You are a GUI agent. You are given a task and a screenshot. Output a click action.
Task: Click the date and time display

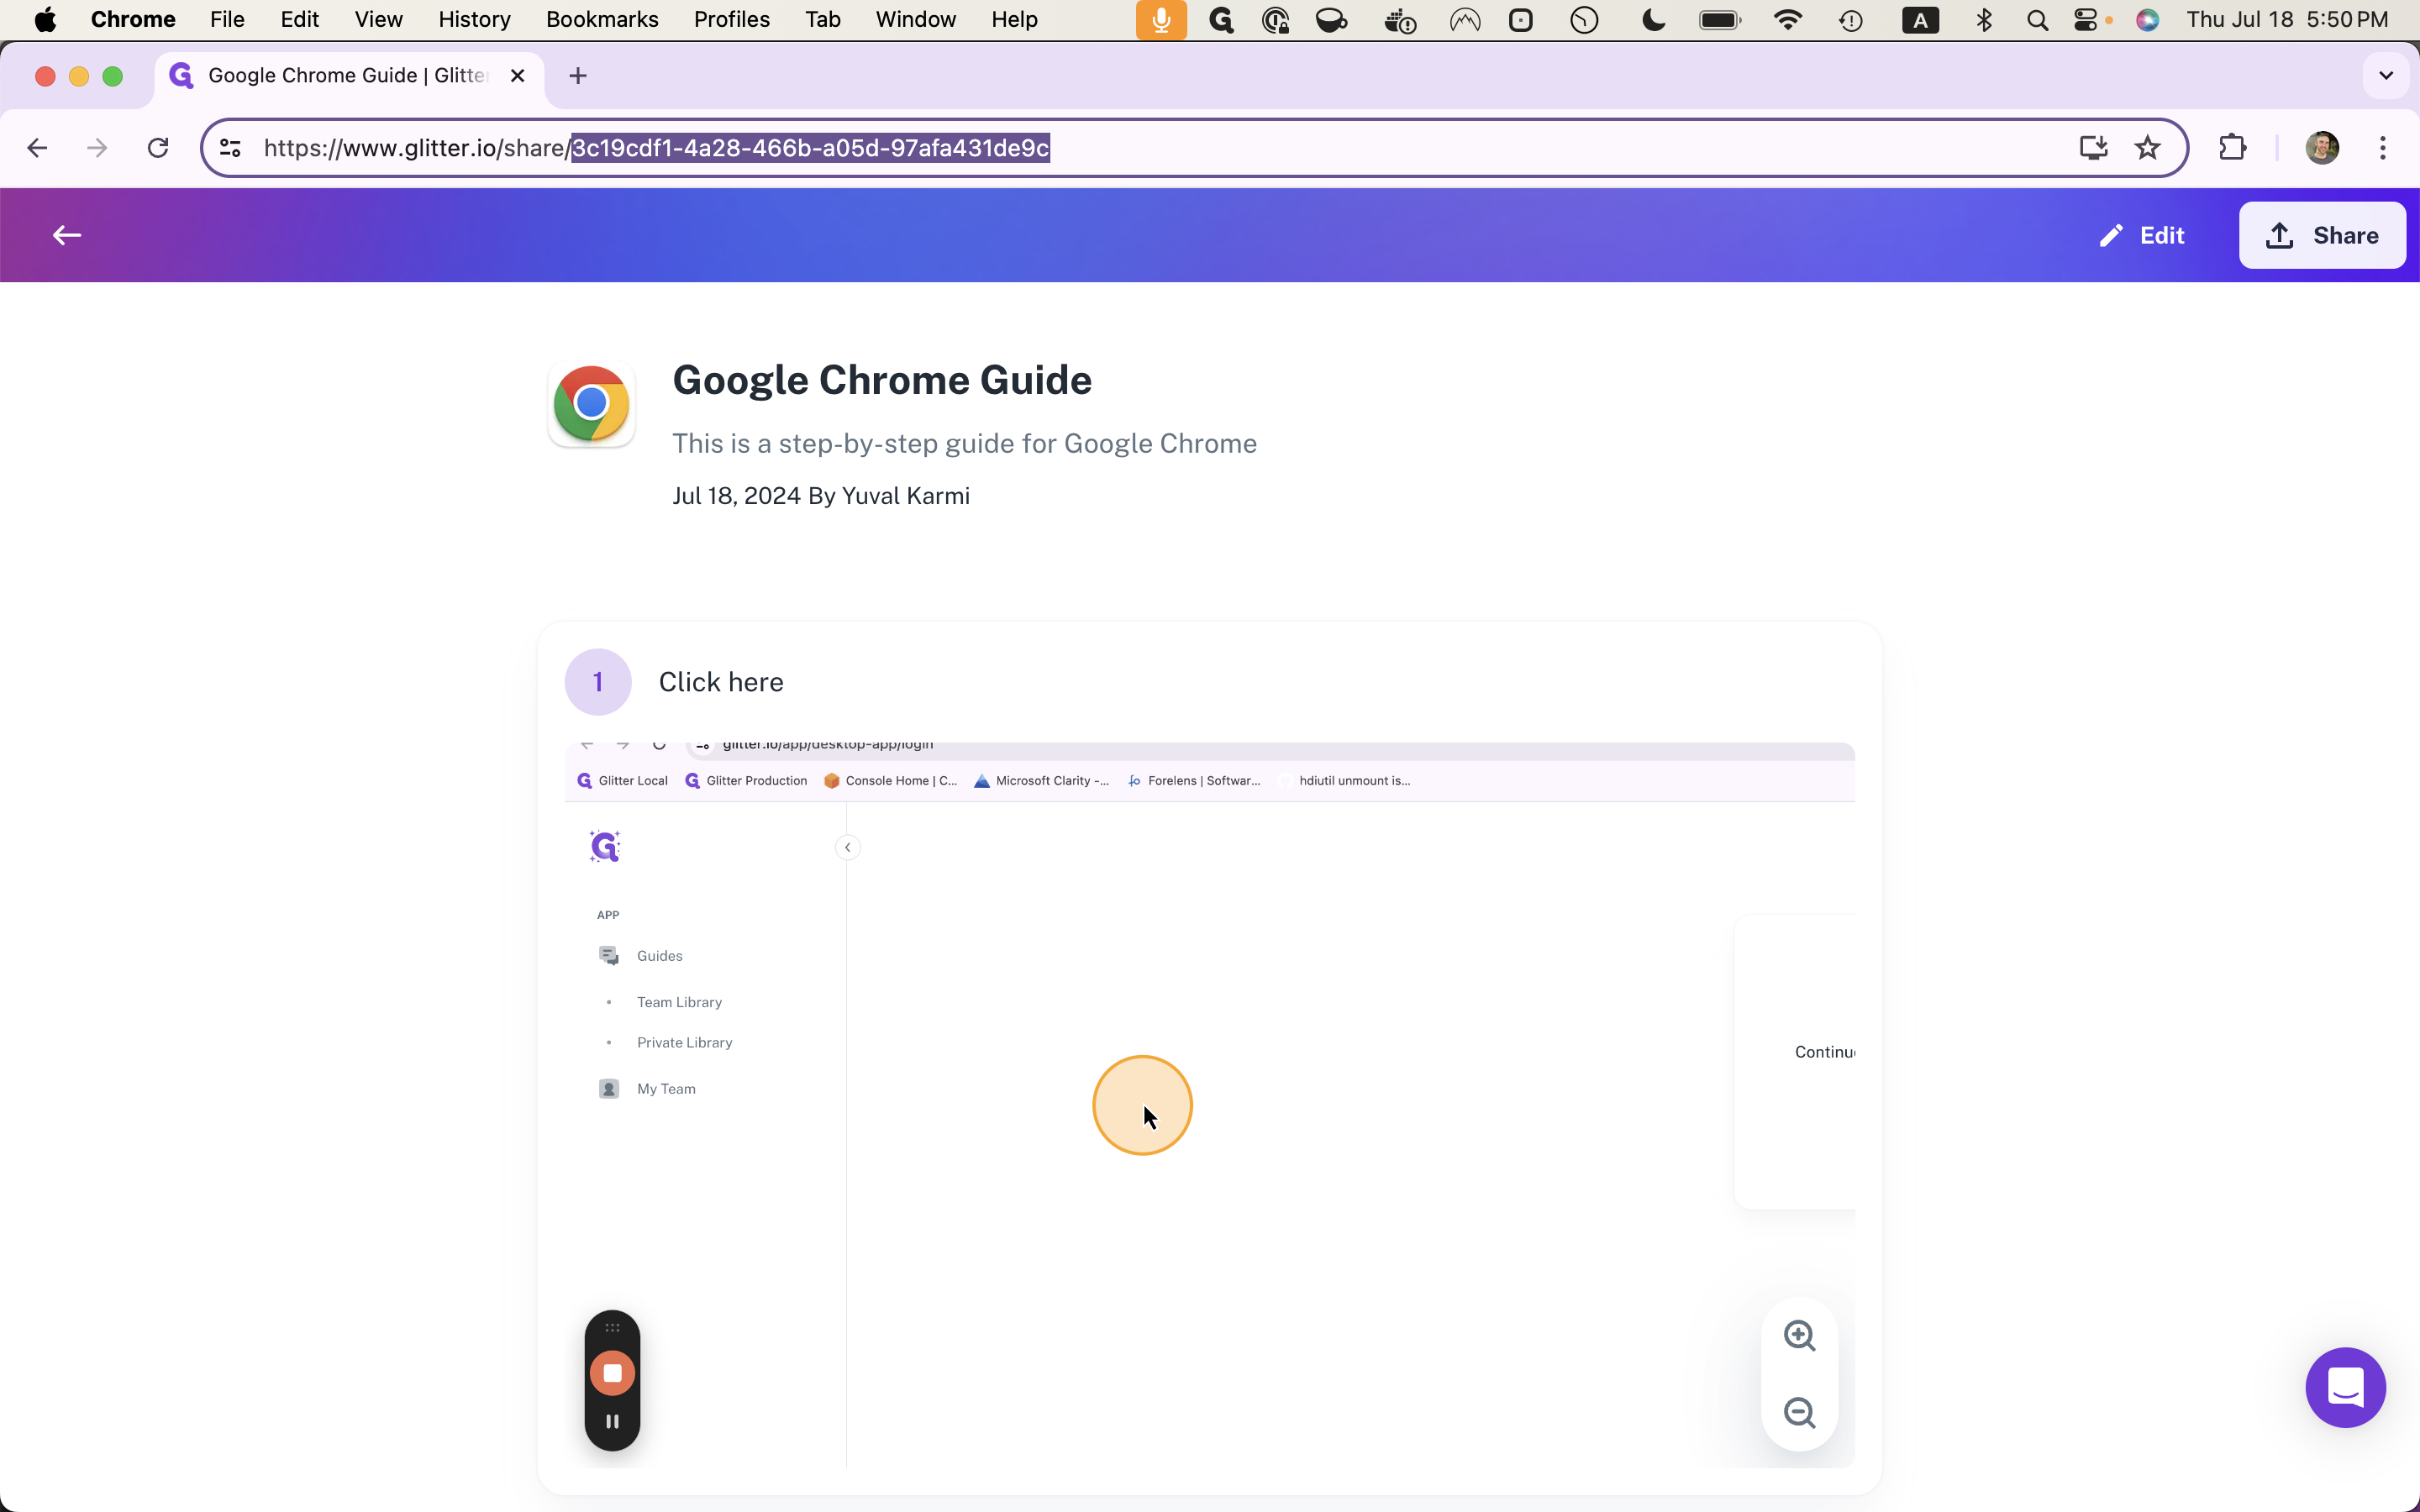2287,20
